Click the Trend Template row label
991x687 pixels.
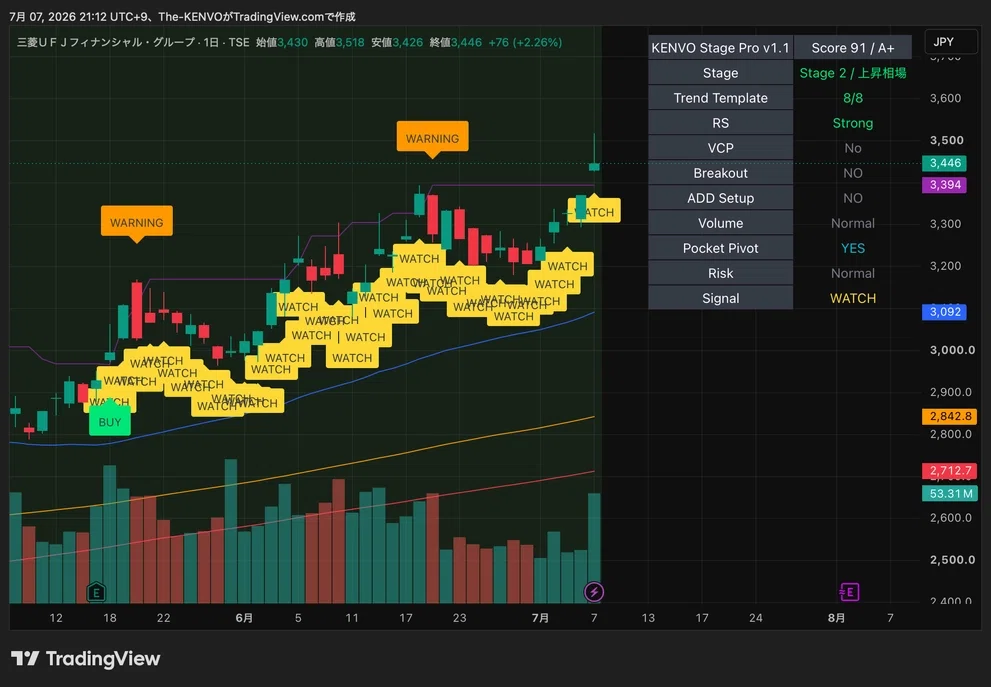(x=720, y=98)
